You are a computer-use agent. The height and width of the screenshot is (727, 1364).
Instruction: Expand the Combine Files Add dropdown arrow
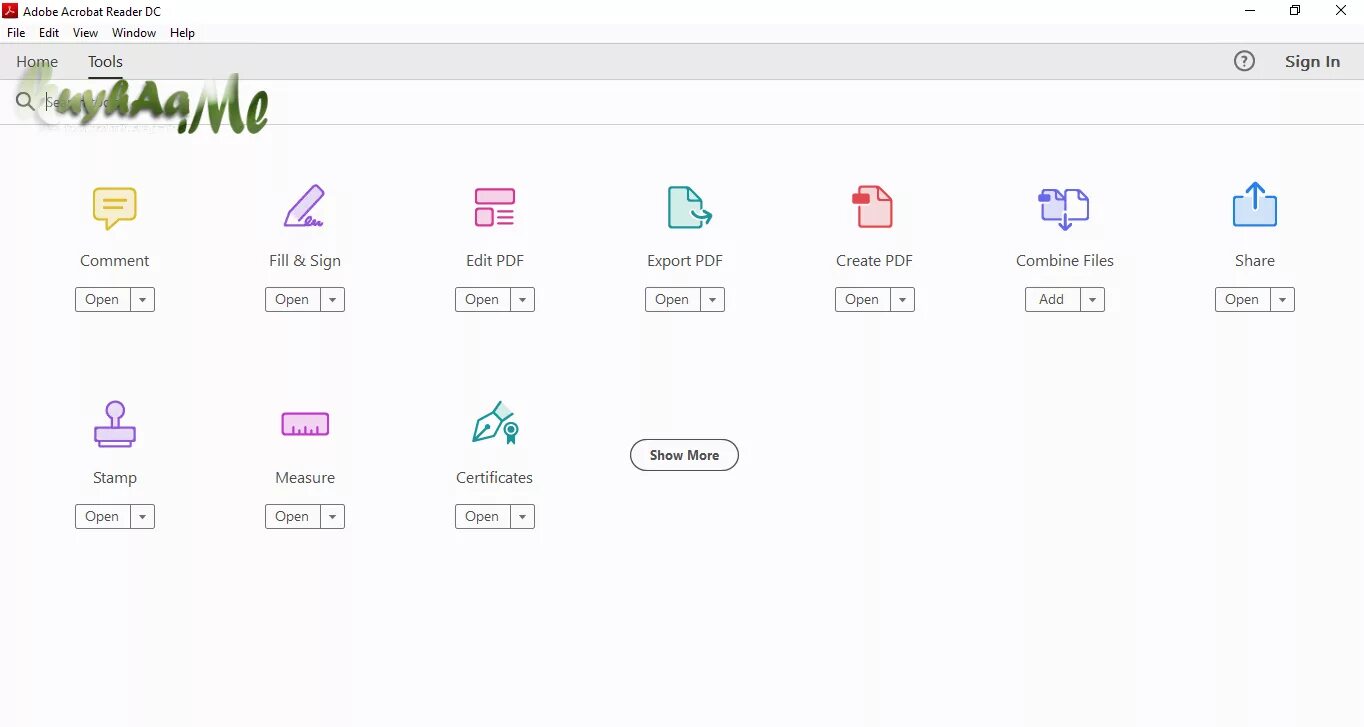[1093, 300]
